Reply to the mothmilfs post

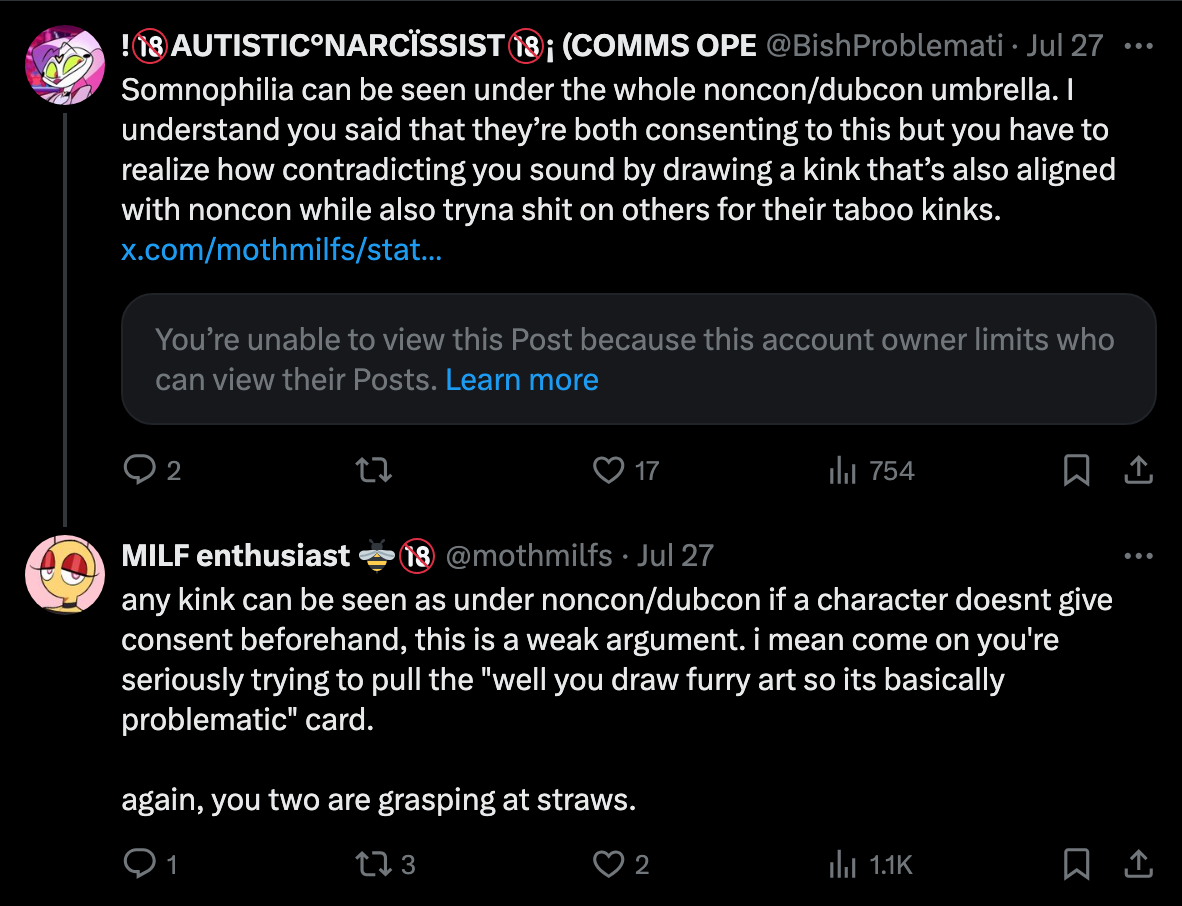point(138,864)
